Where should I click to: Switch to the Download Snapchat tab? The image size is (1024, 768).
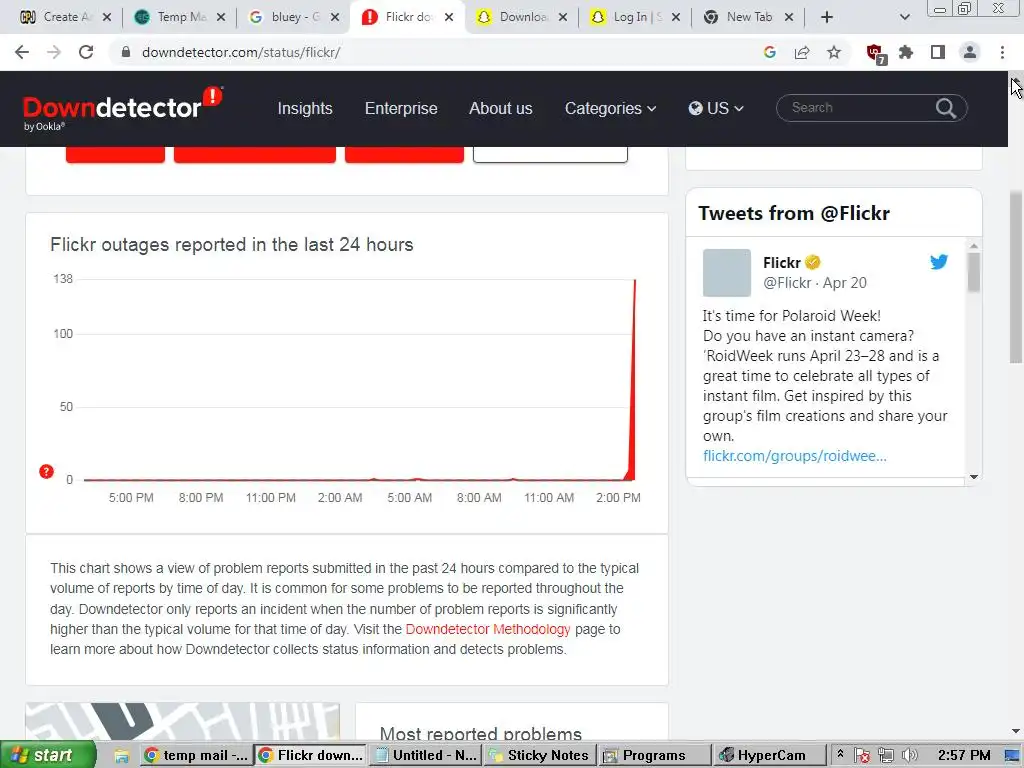[x=521, y=17]
